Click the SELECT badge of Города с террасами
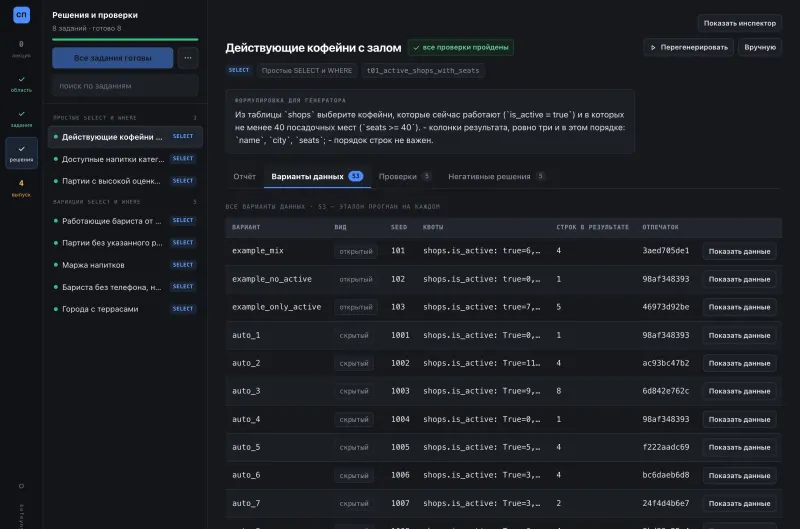Screen dimensions: 800x529 (x=183, y=309)
